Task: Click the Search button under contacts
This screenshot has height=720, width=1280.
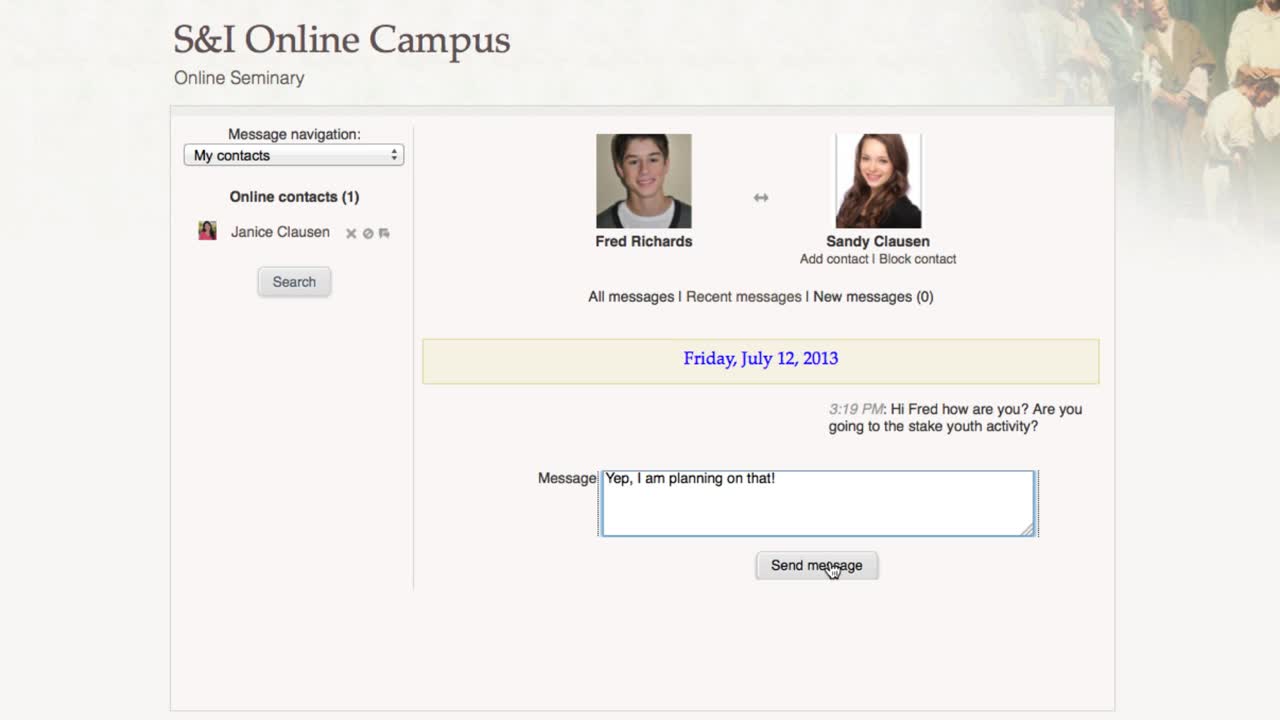Action: click(294, 282)
